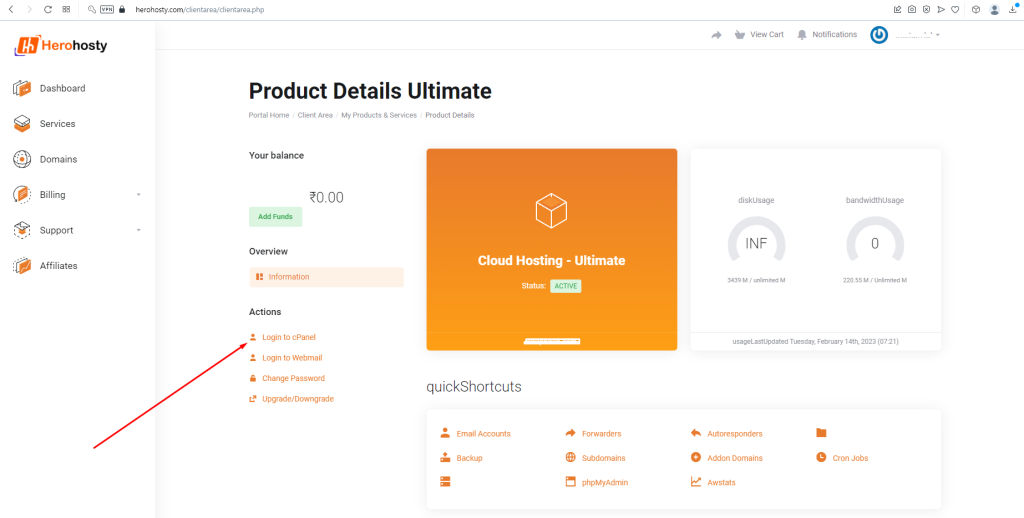Viewport: 1024px width, 518px height.
Task: Open the View Cart link
Action: click(x=766, y=35)
